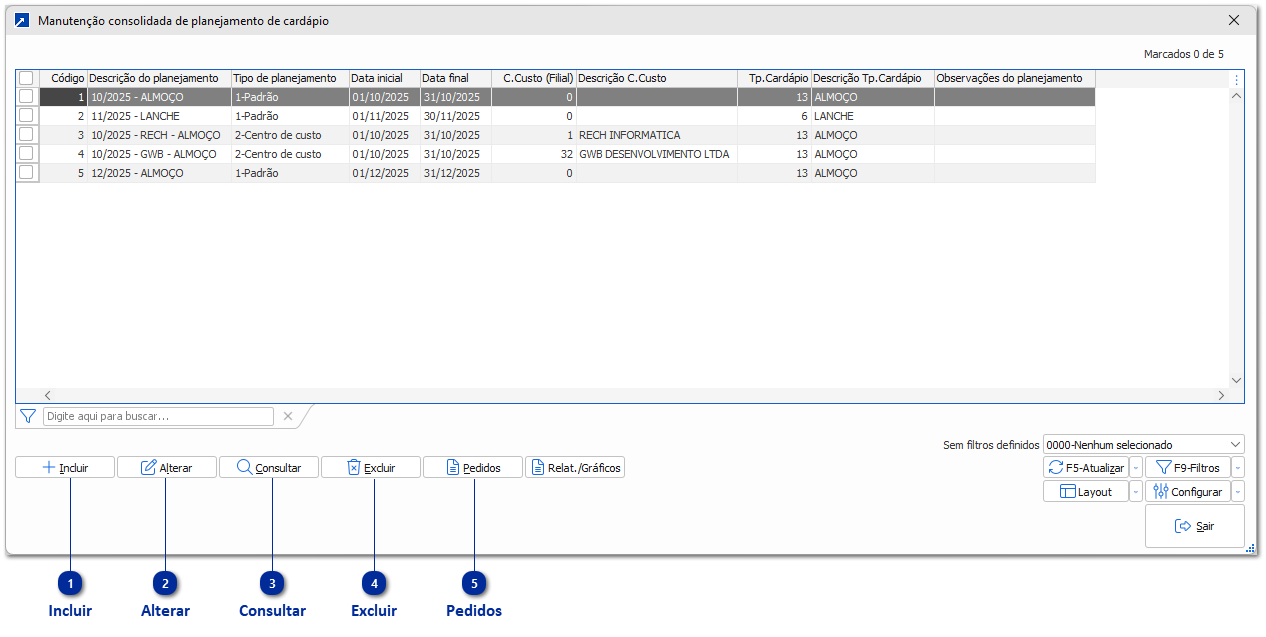Click the funnel filter icon by search box
This screenshot has height=637, width=1266.
click(x=28, y=416)
